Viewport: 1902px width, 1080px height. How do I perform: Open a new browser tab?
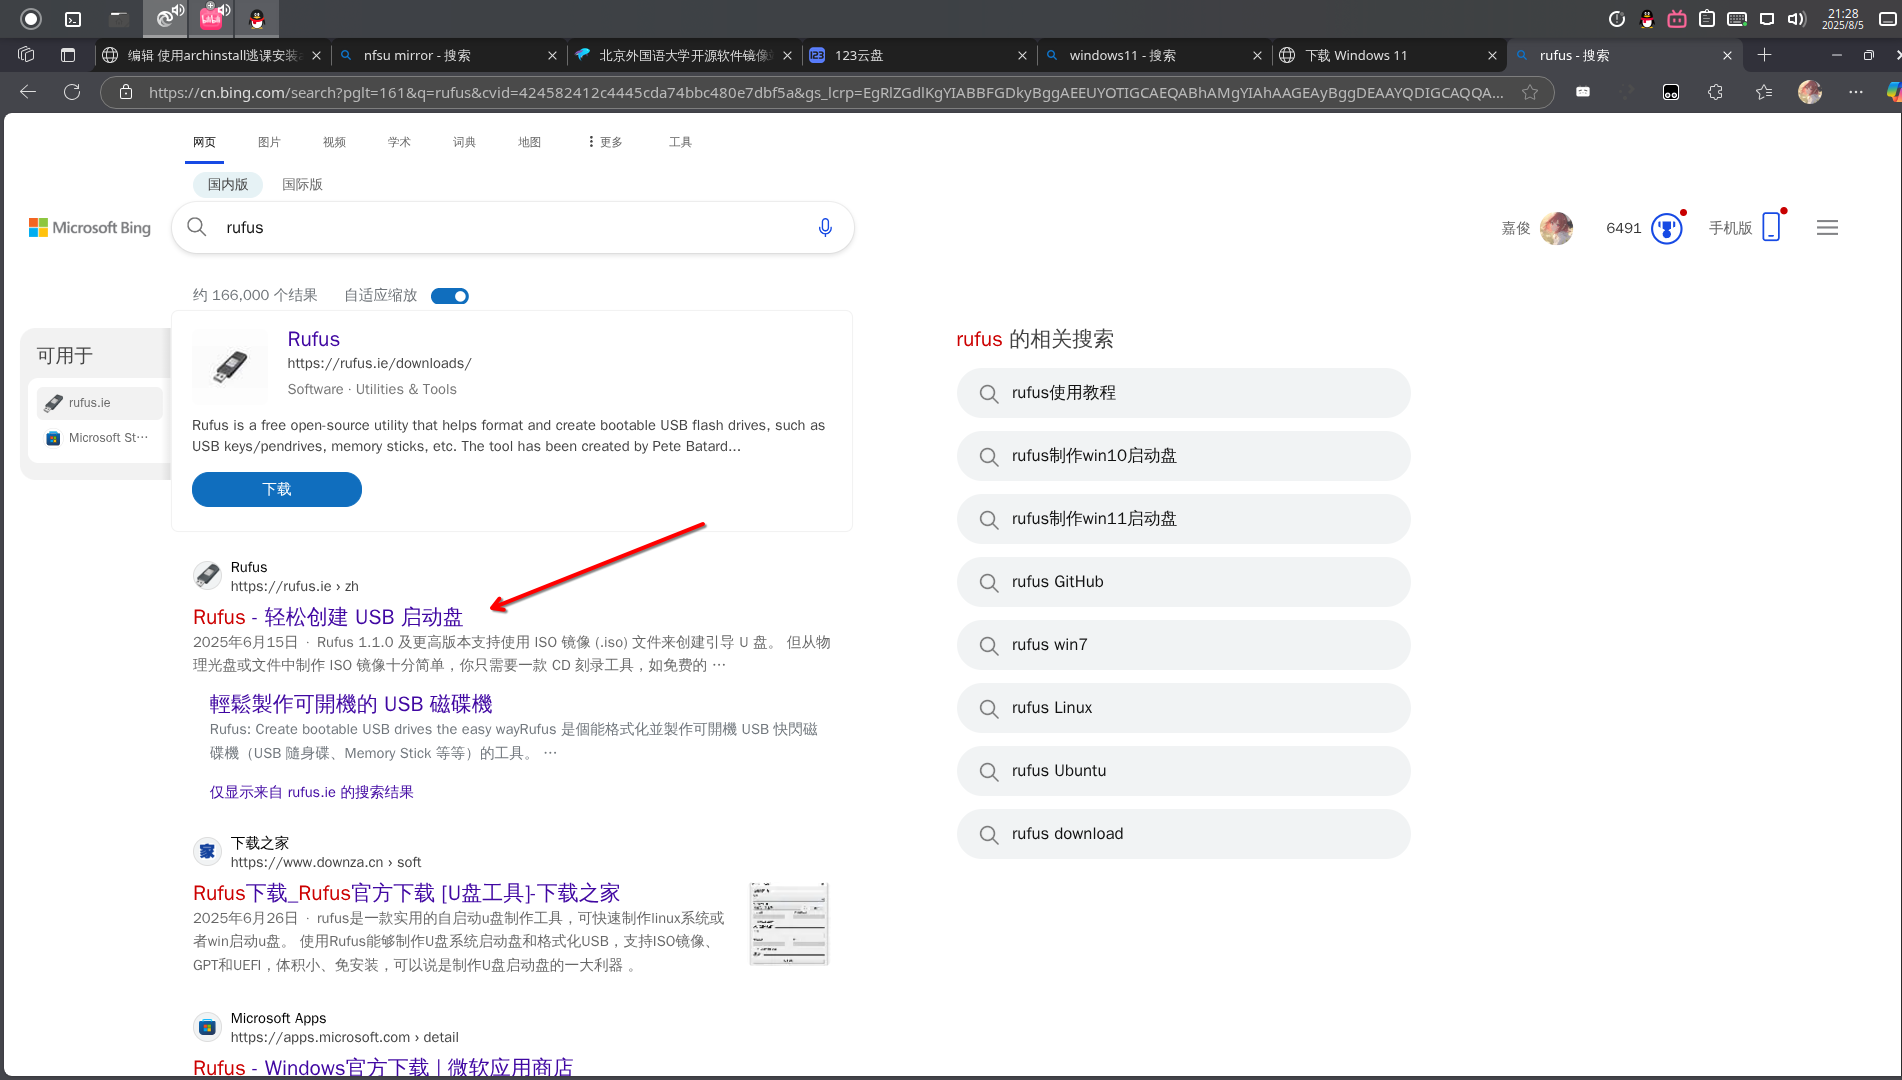pyautogui.click(x=1765, y=55)
